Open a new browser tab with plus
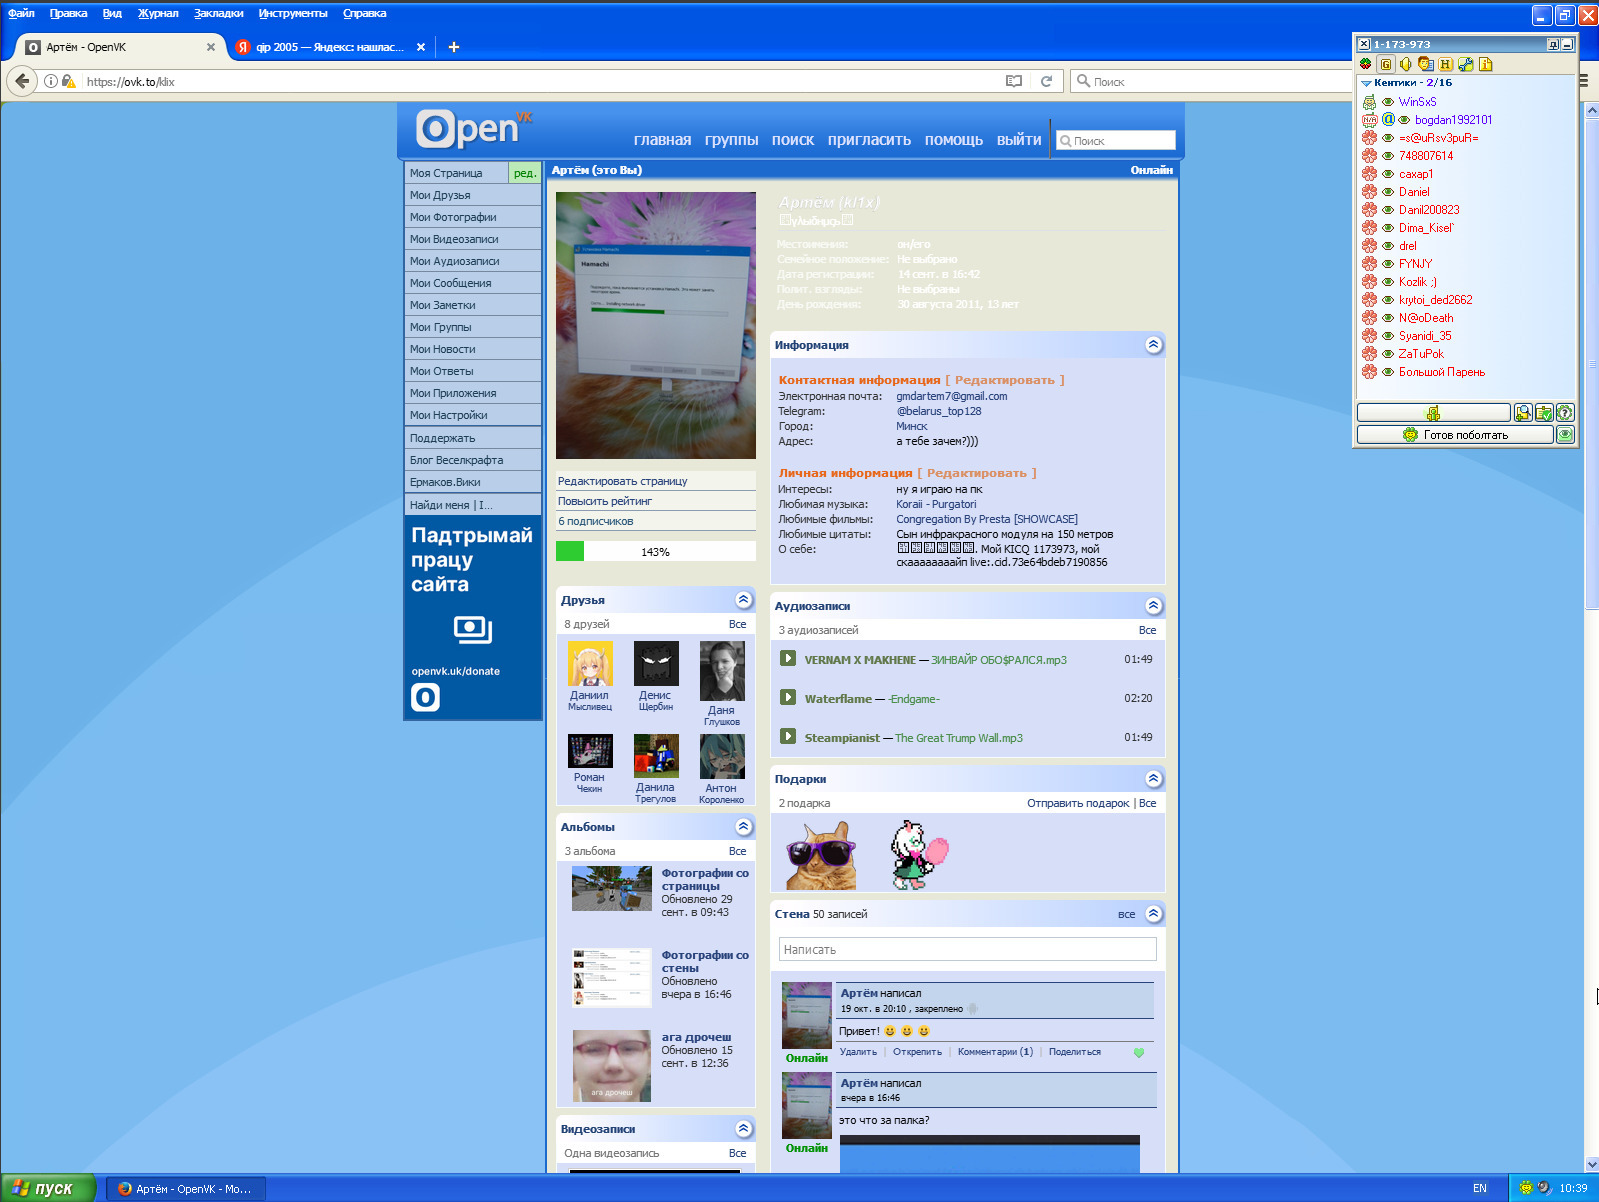The width and height of the screenshot is (1599, 1202). coord(453,47)
